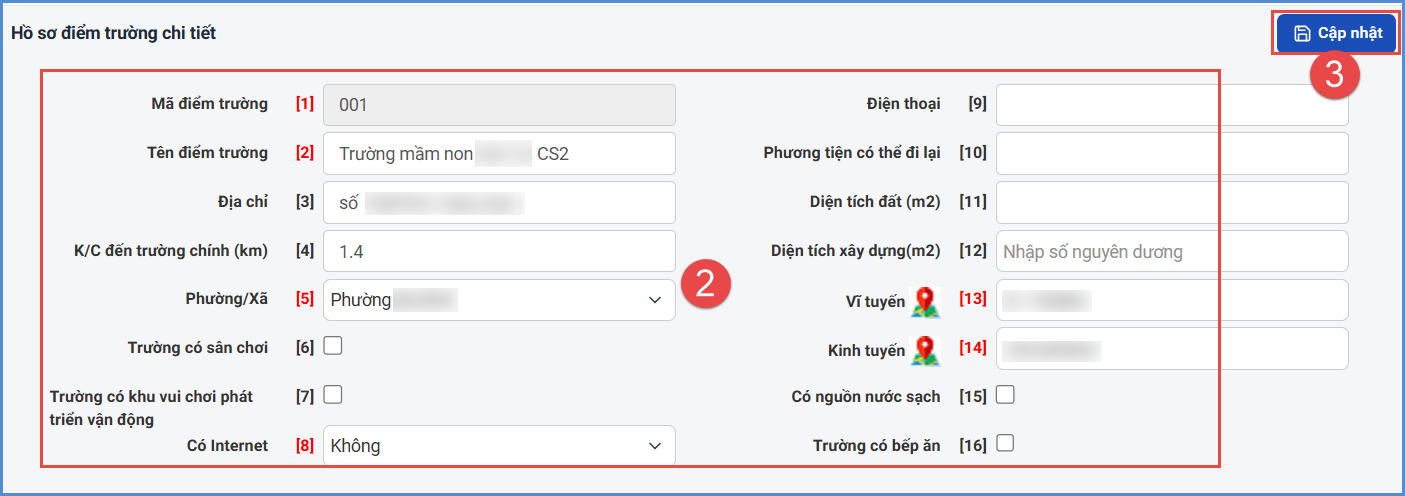Click the Địa chỉ input field

pos(499,202)
